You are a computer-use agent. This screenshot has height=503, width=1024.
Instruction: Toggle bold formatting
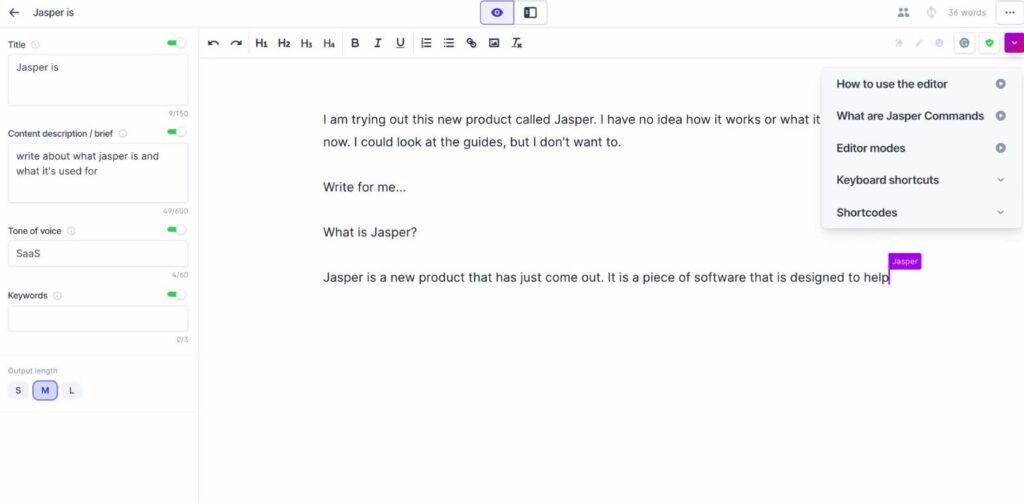point(355,43)
